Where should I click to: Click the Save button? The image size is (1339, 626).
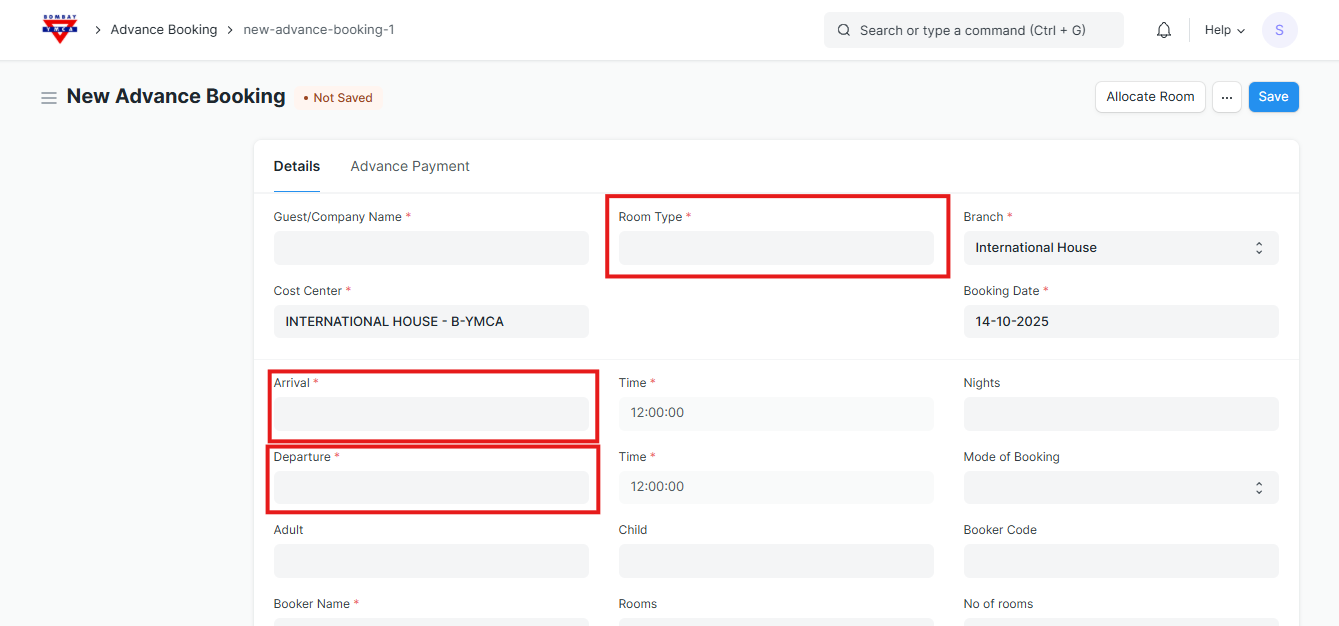(1273, 97)
